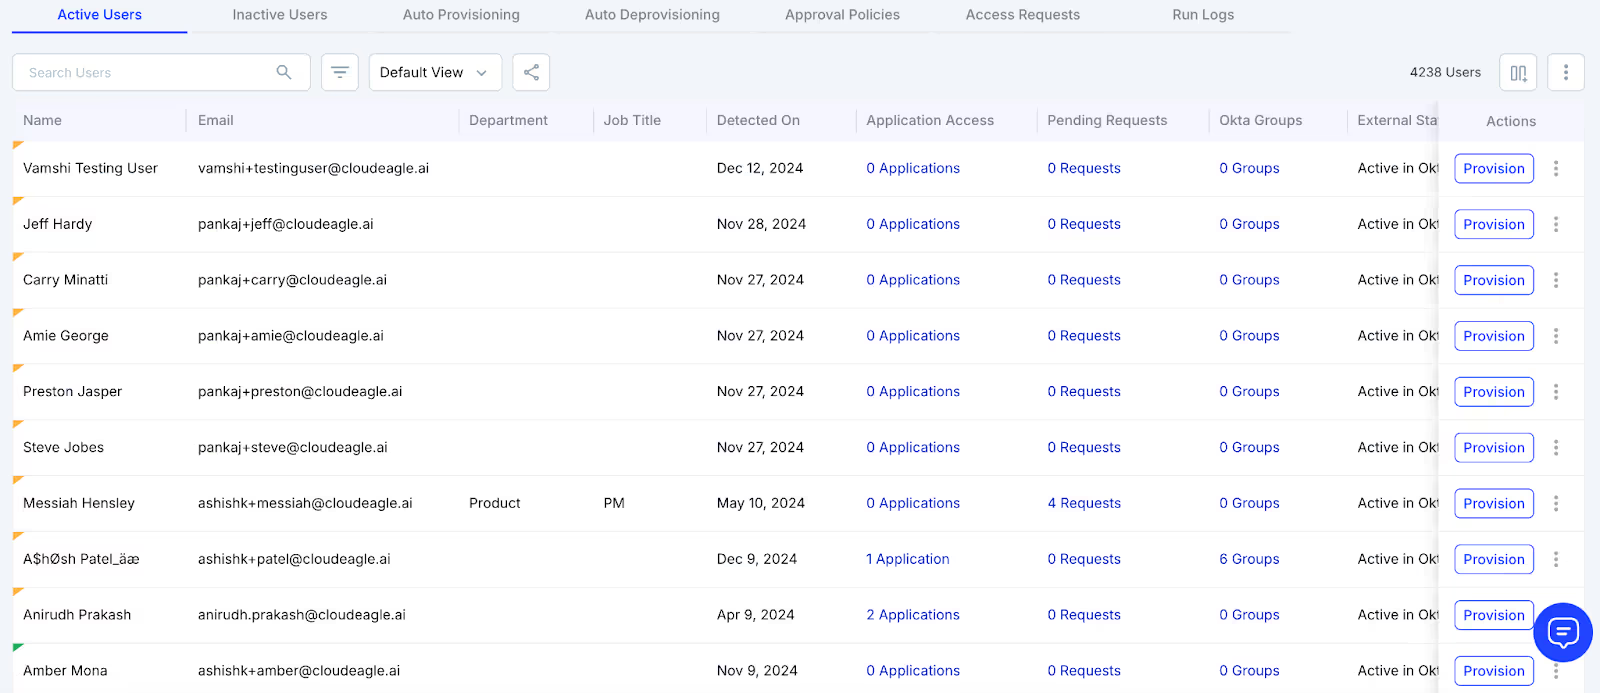Open the column layout settings icon
Screen dimensions: 1600x693
coord(1518,72)
